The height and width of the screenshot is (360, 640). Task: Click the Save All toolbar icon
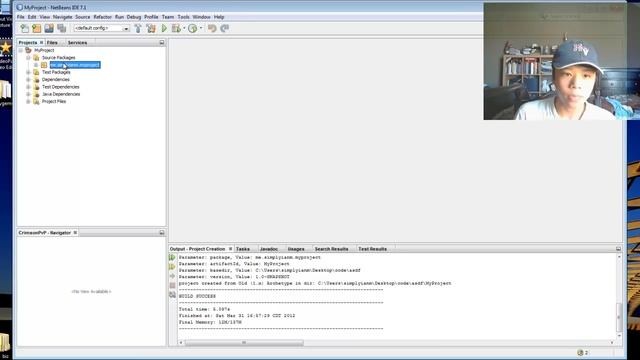click(x=62, y=28)
